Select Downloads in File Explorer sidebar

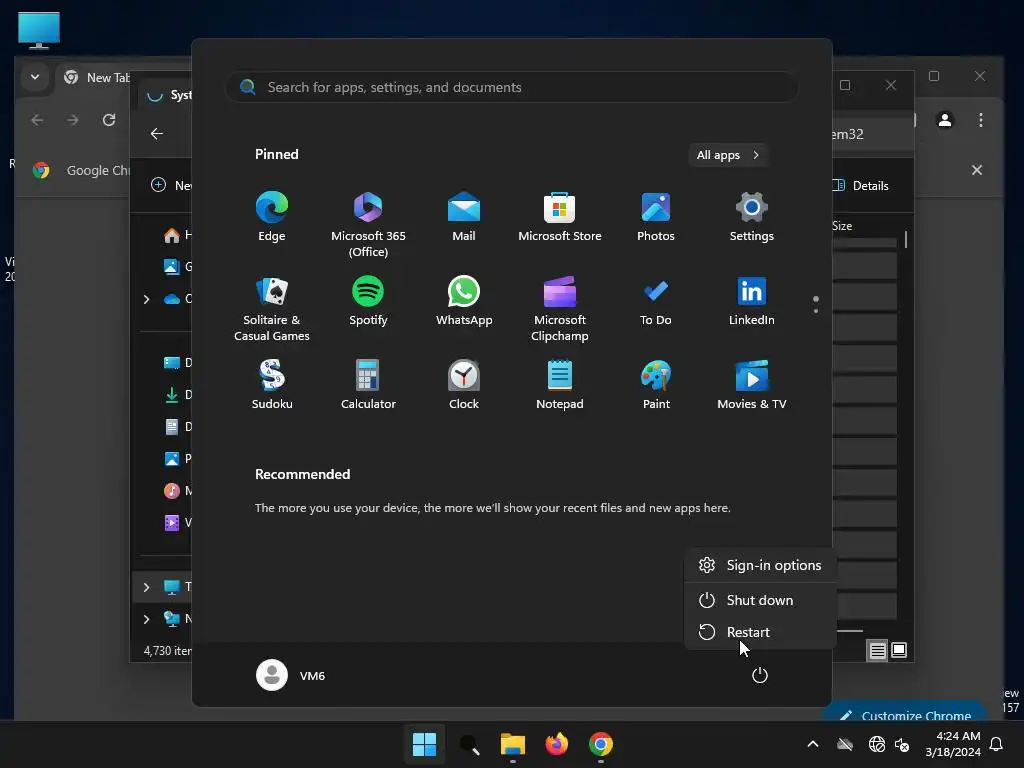pos(177,394)
